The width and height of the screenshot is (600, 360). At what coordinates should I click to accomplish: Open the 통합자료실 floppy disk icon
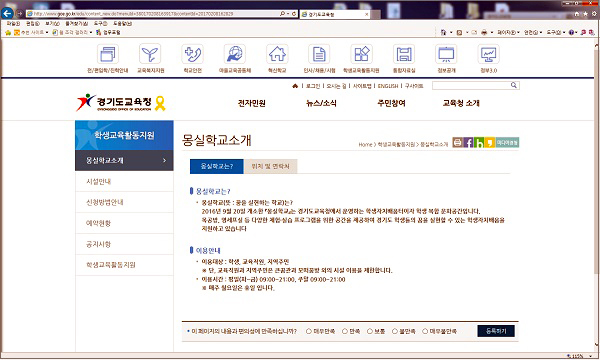[x=404, y=54]
